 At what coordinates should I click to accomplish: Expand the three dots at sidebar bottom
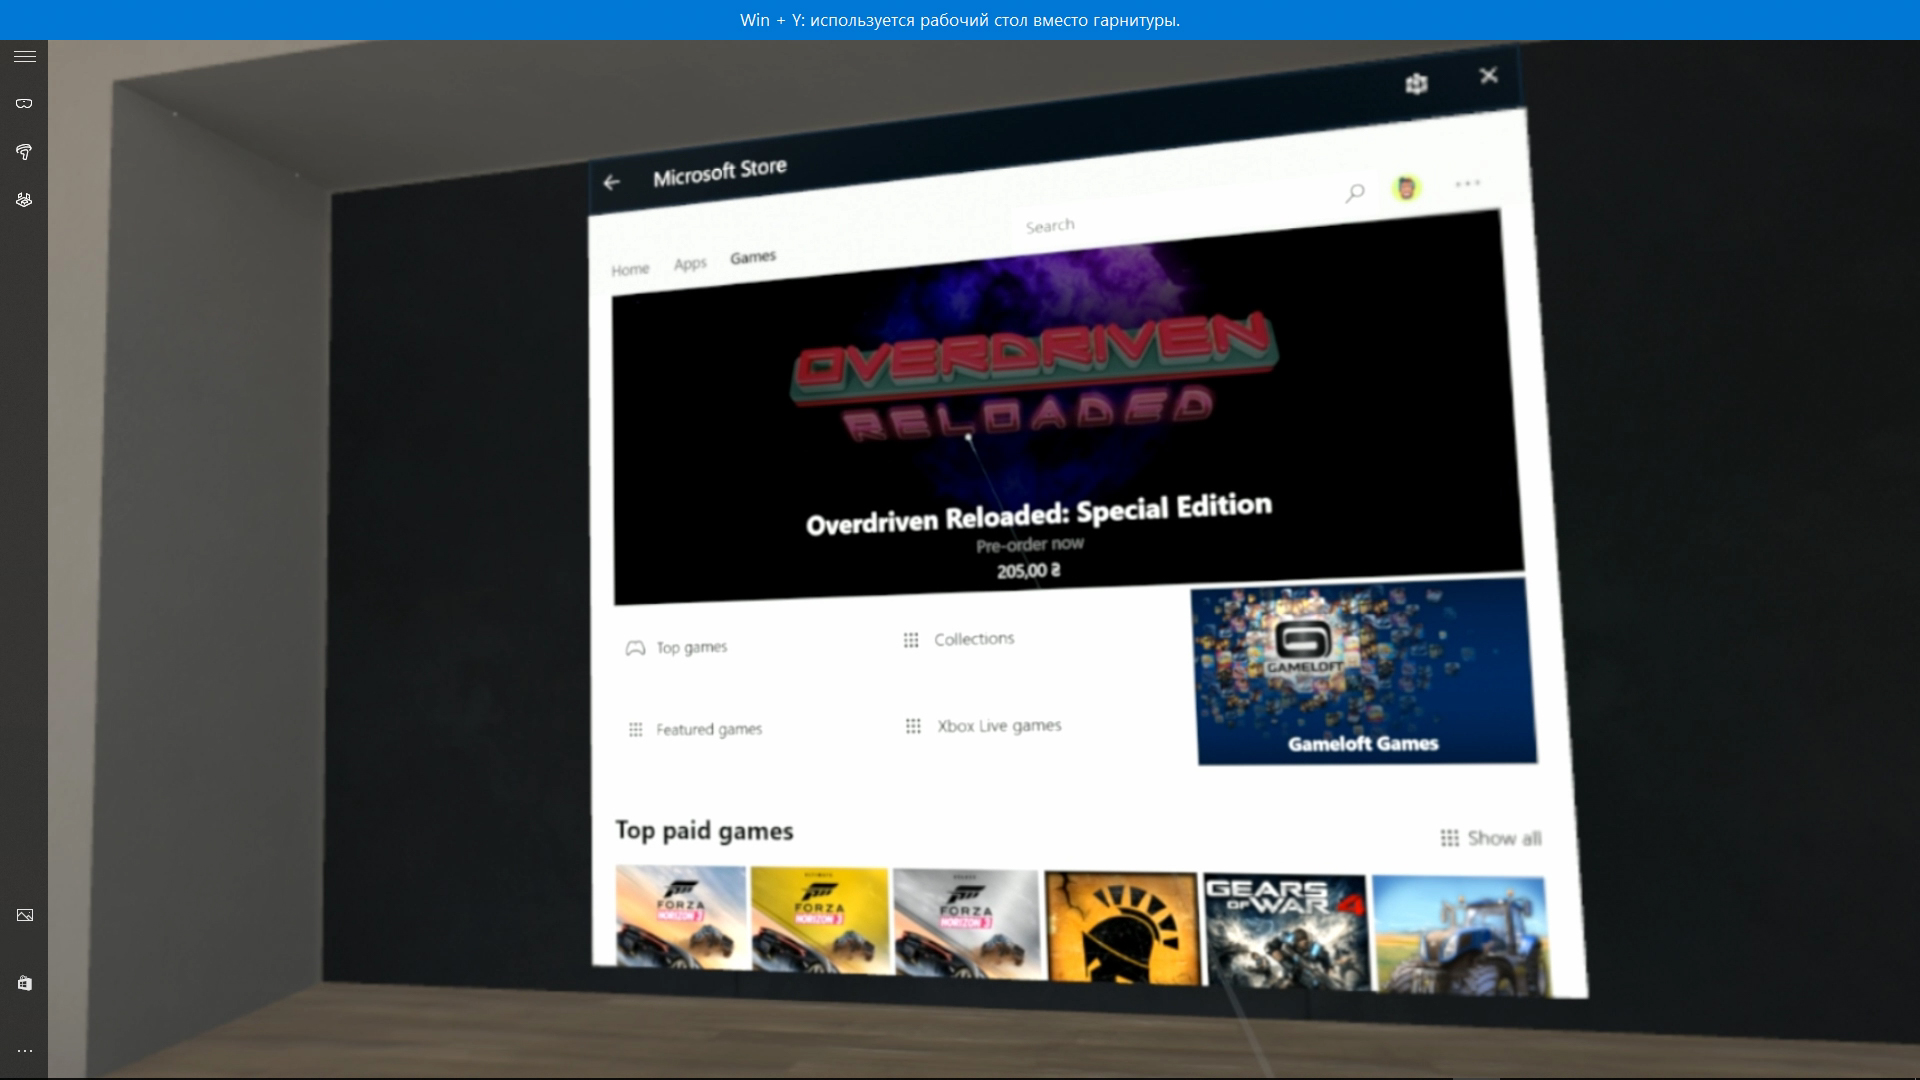coord(25,1051)
